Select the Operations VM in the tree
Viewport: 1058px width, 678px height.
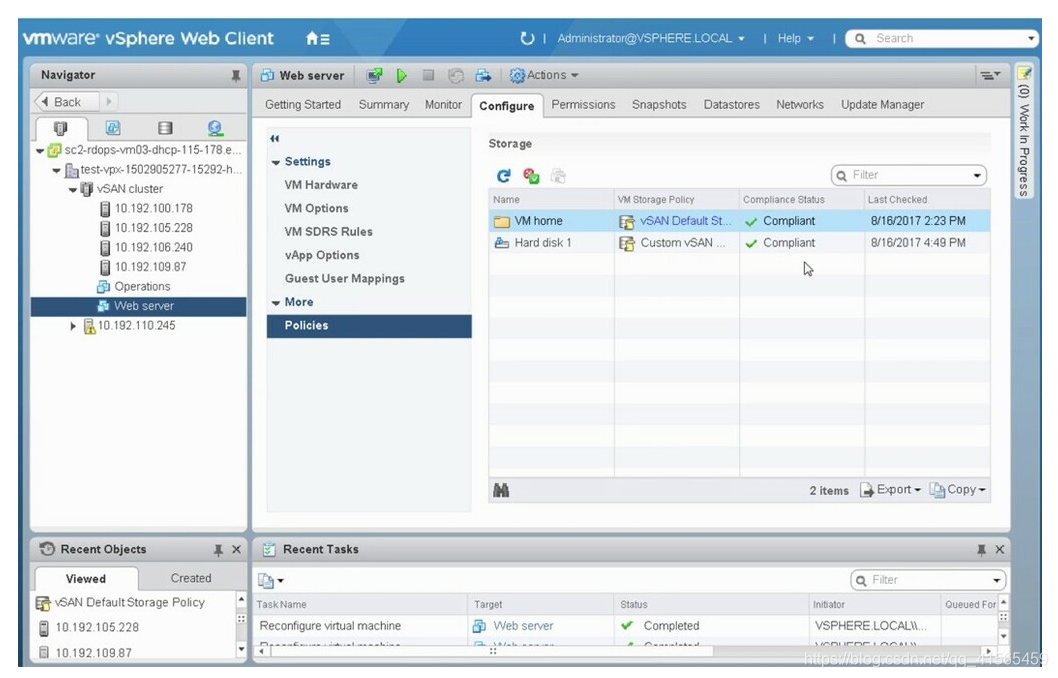tap(142, 287)
